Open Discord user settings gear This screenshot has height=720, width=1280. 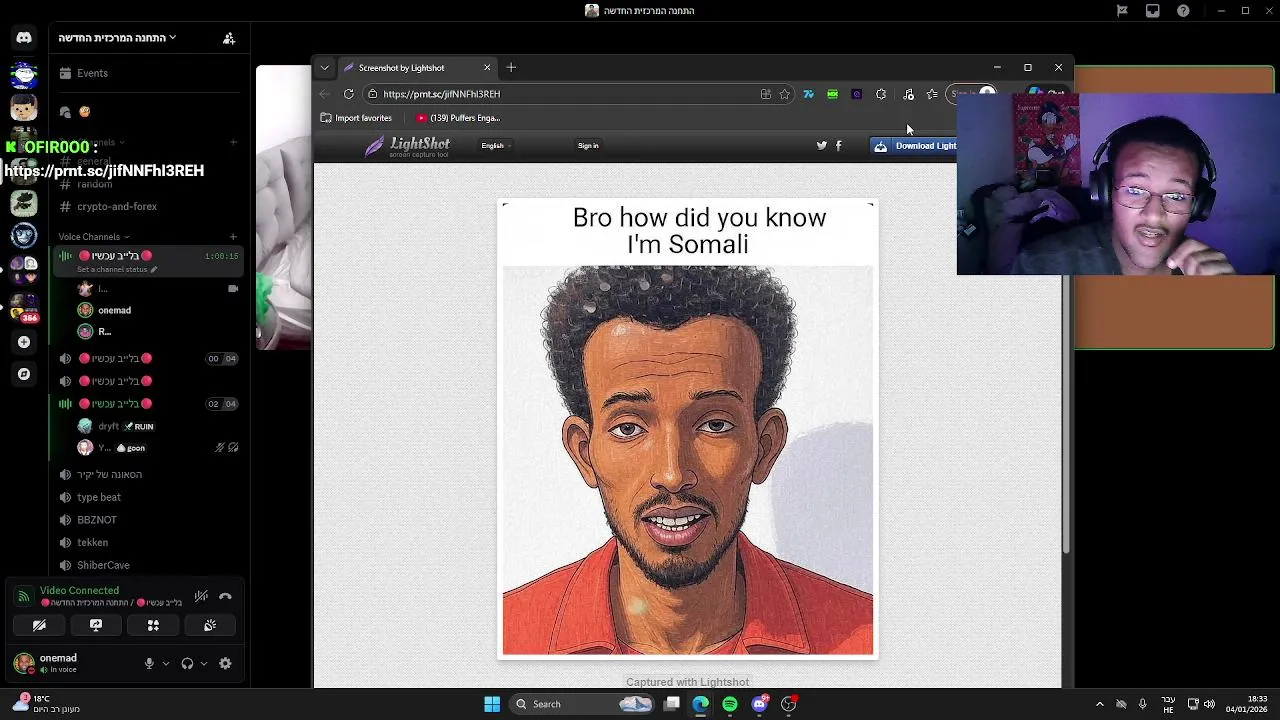[225, 663]
